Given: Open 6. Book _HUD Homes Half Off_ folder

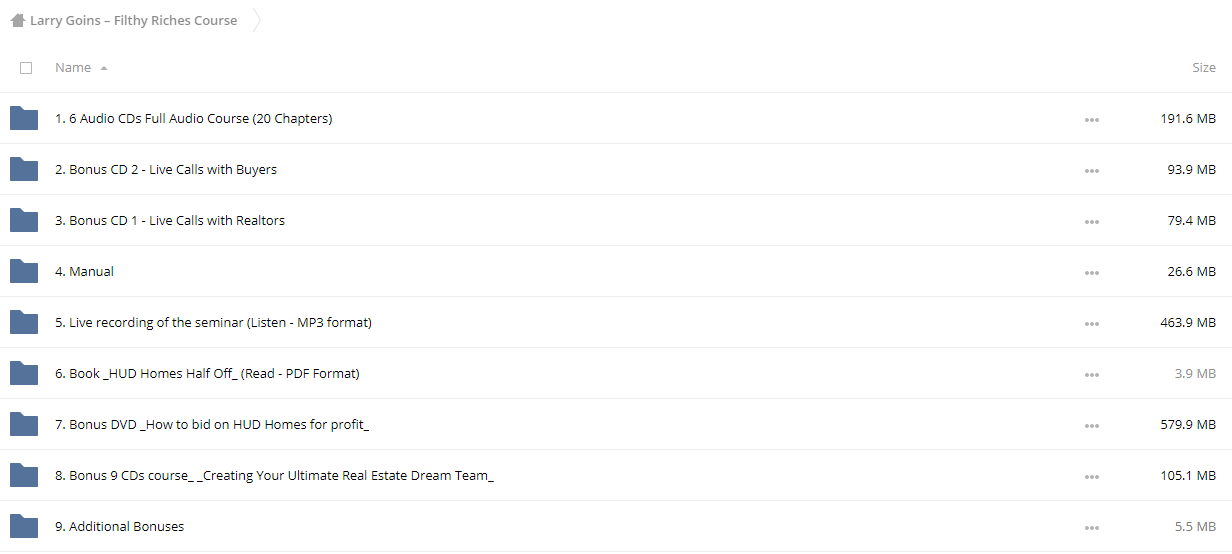Looking at the screenshot, I should point(207,373).
